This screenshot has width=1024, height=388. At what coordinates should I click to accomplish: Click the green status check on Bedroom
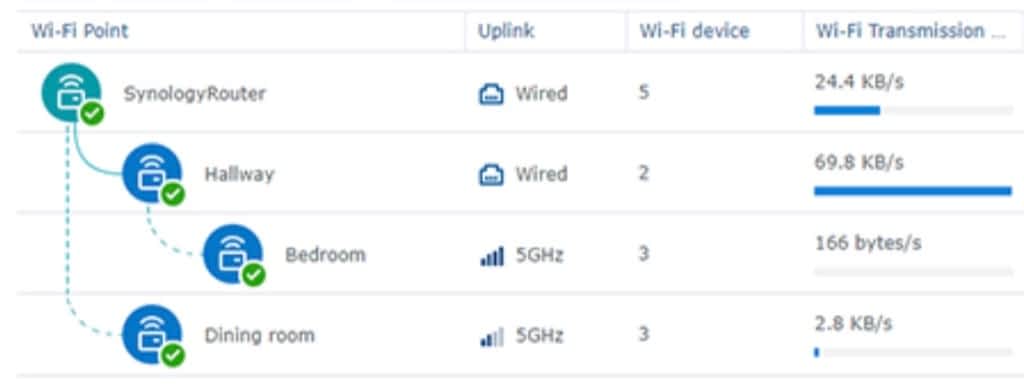254,274
